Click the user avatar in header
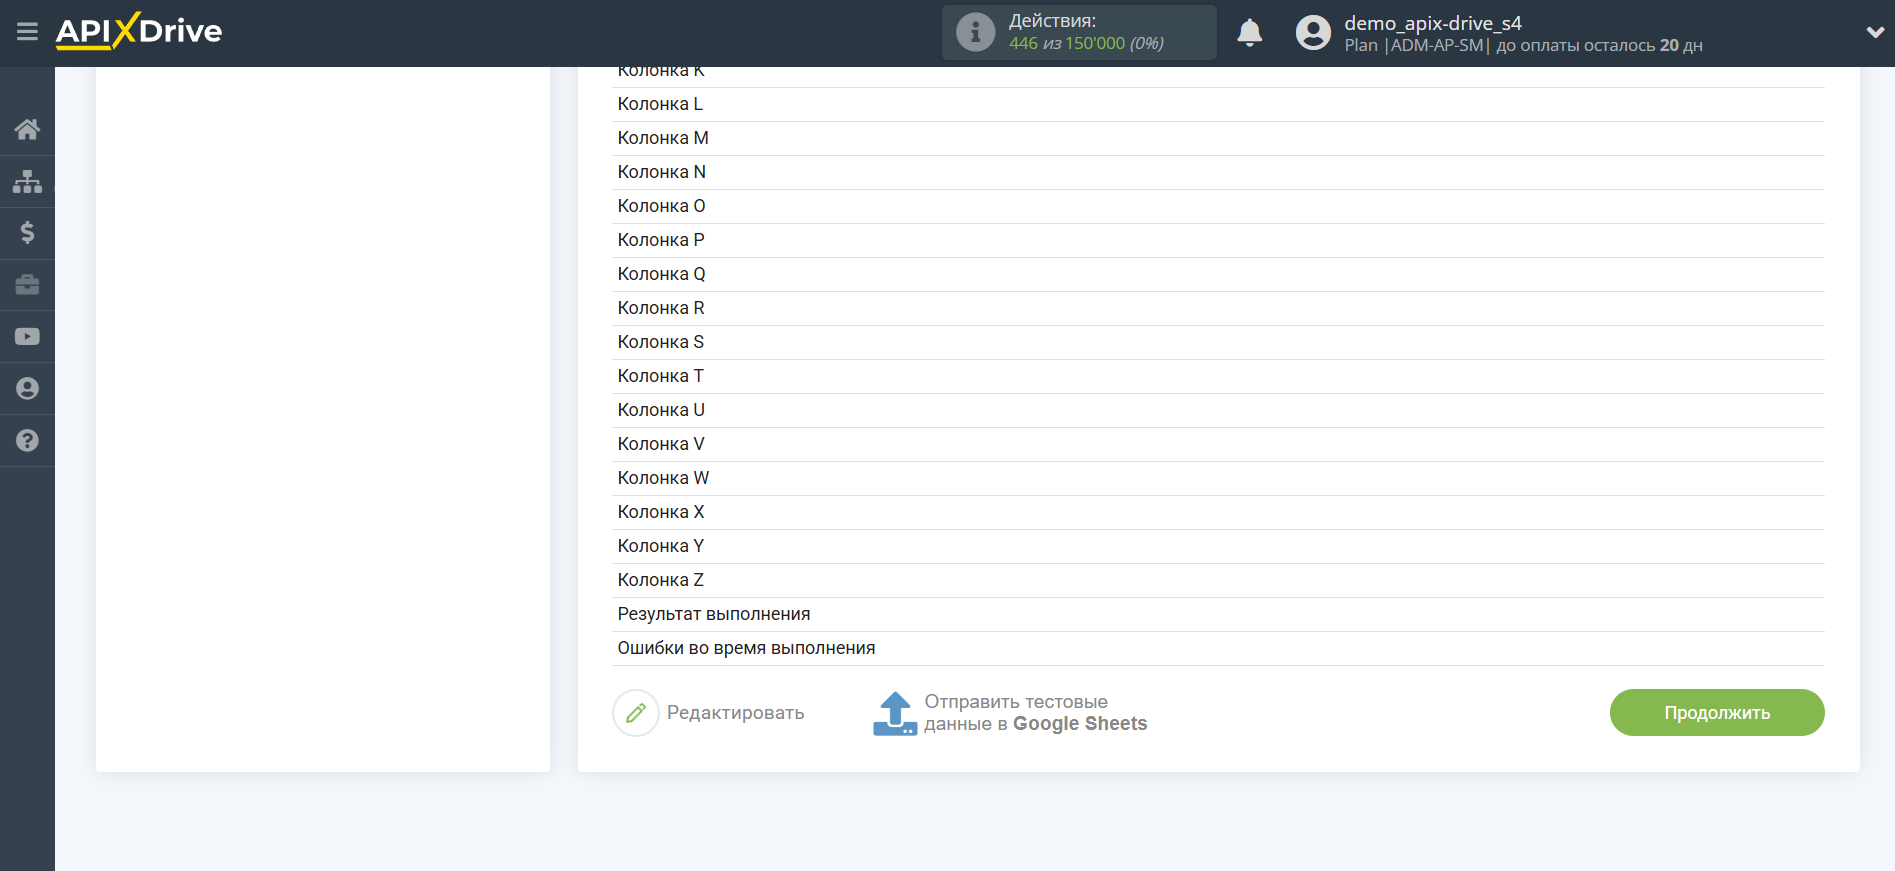Image resolution: width=1895 pixels, height=871 pixels. 1313,33
